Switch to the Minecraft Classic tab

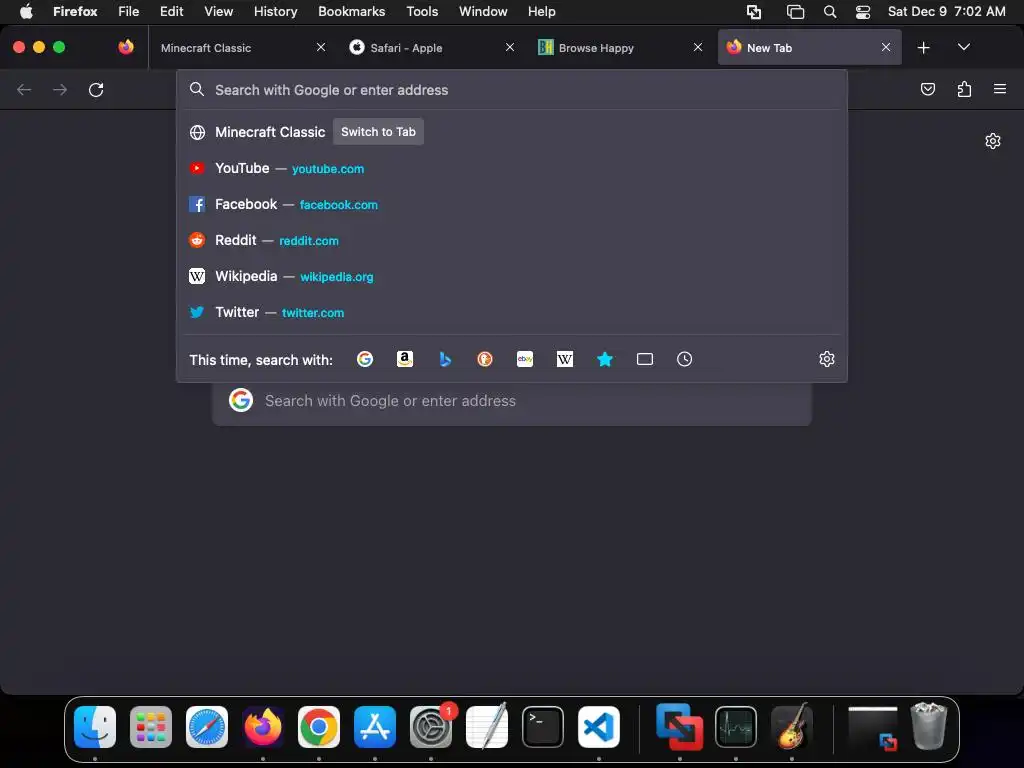242,47
